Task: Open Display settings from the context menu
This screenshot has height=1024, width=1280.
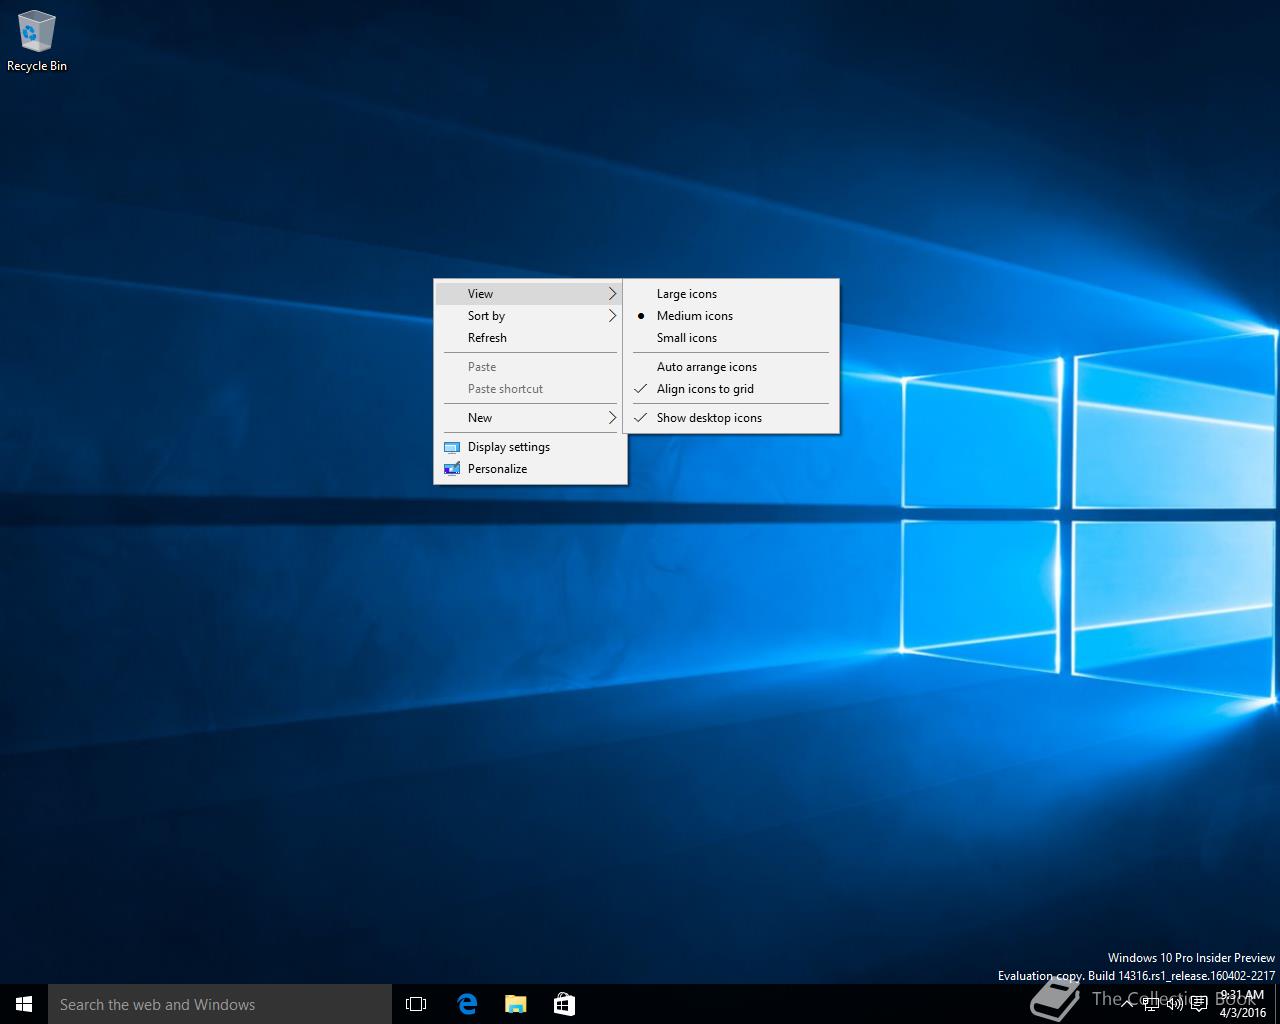Action: (530, 447)
